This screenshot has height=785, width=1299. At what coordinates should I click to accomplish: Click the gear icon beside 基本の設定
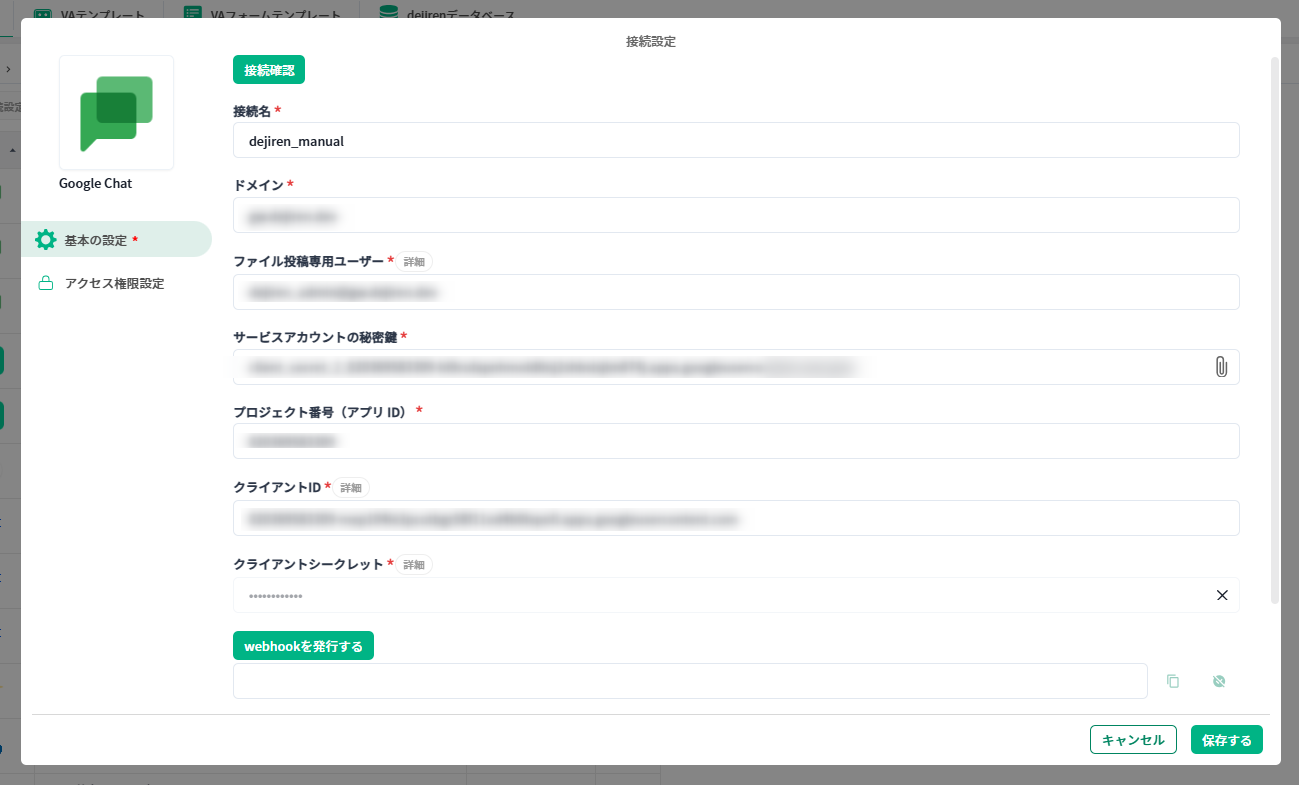(x=45, y=240)
